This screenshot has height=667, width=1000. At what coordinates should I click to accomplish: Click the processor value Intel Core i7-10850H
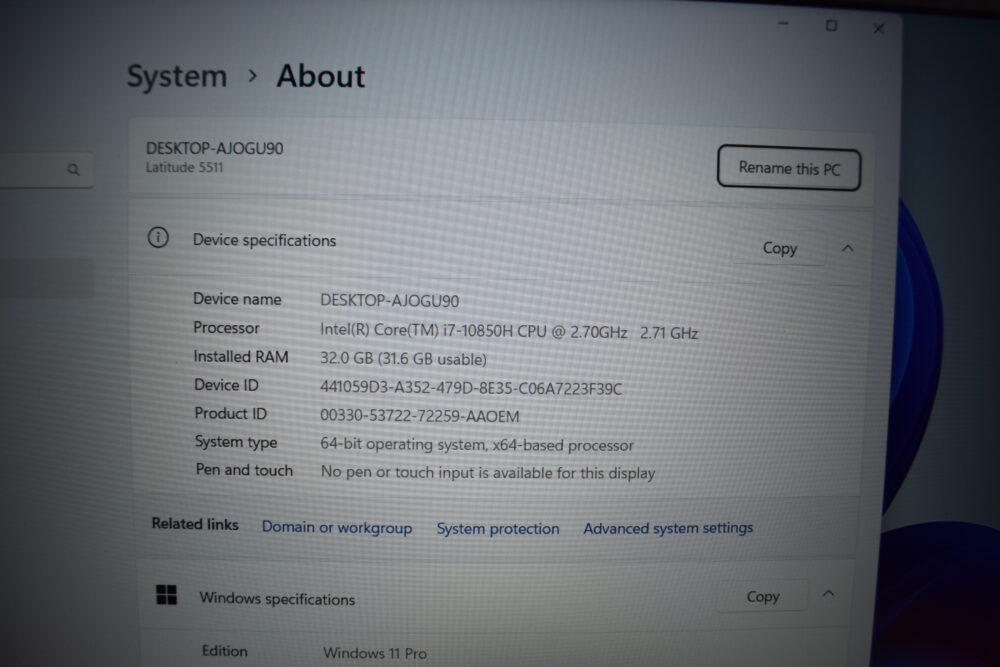(x=509, y=331)
